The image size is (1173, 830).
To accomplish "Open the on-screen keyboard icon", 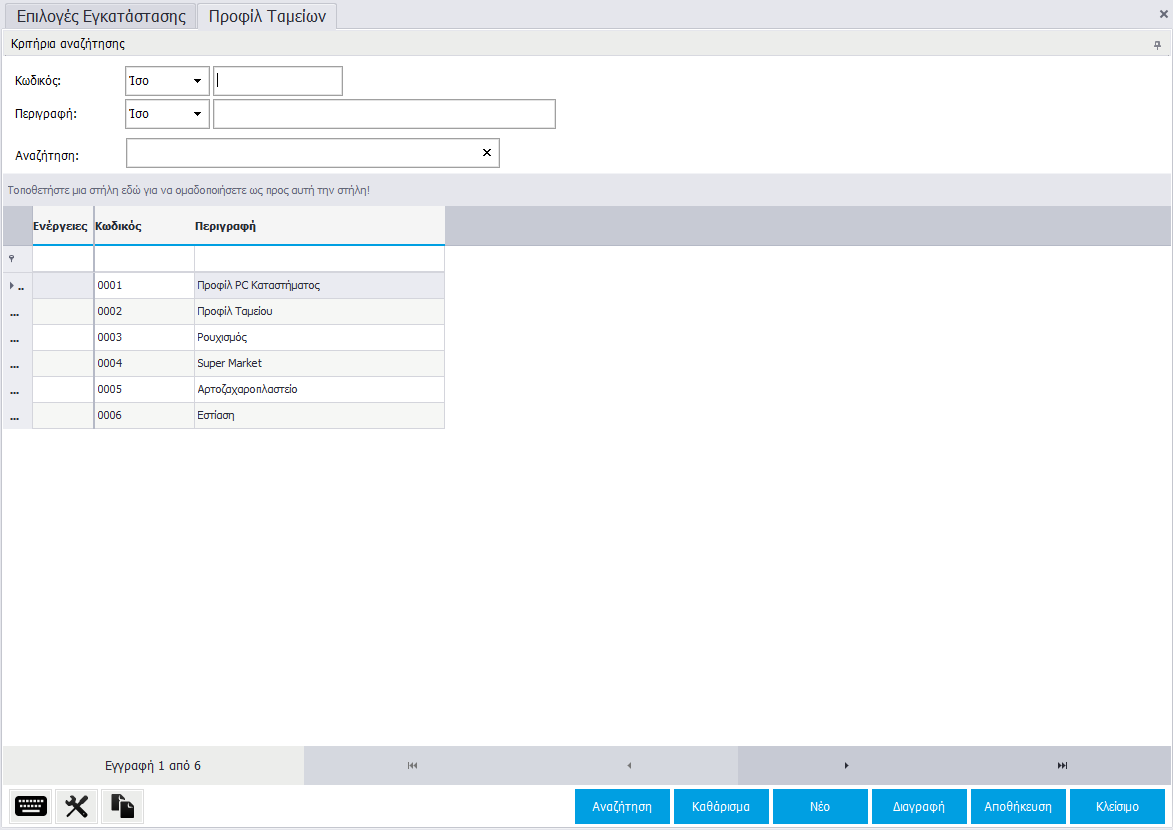I will pyautogui.click(x=30, y=806).
